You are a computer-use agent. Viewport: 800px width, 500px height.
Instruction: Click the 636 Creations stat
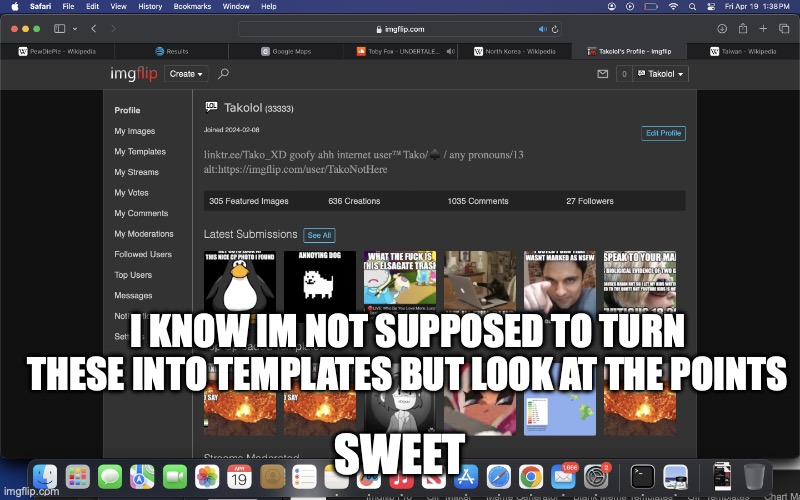coord(354,201)
